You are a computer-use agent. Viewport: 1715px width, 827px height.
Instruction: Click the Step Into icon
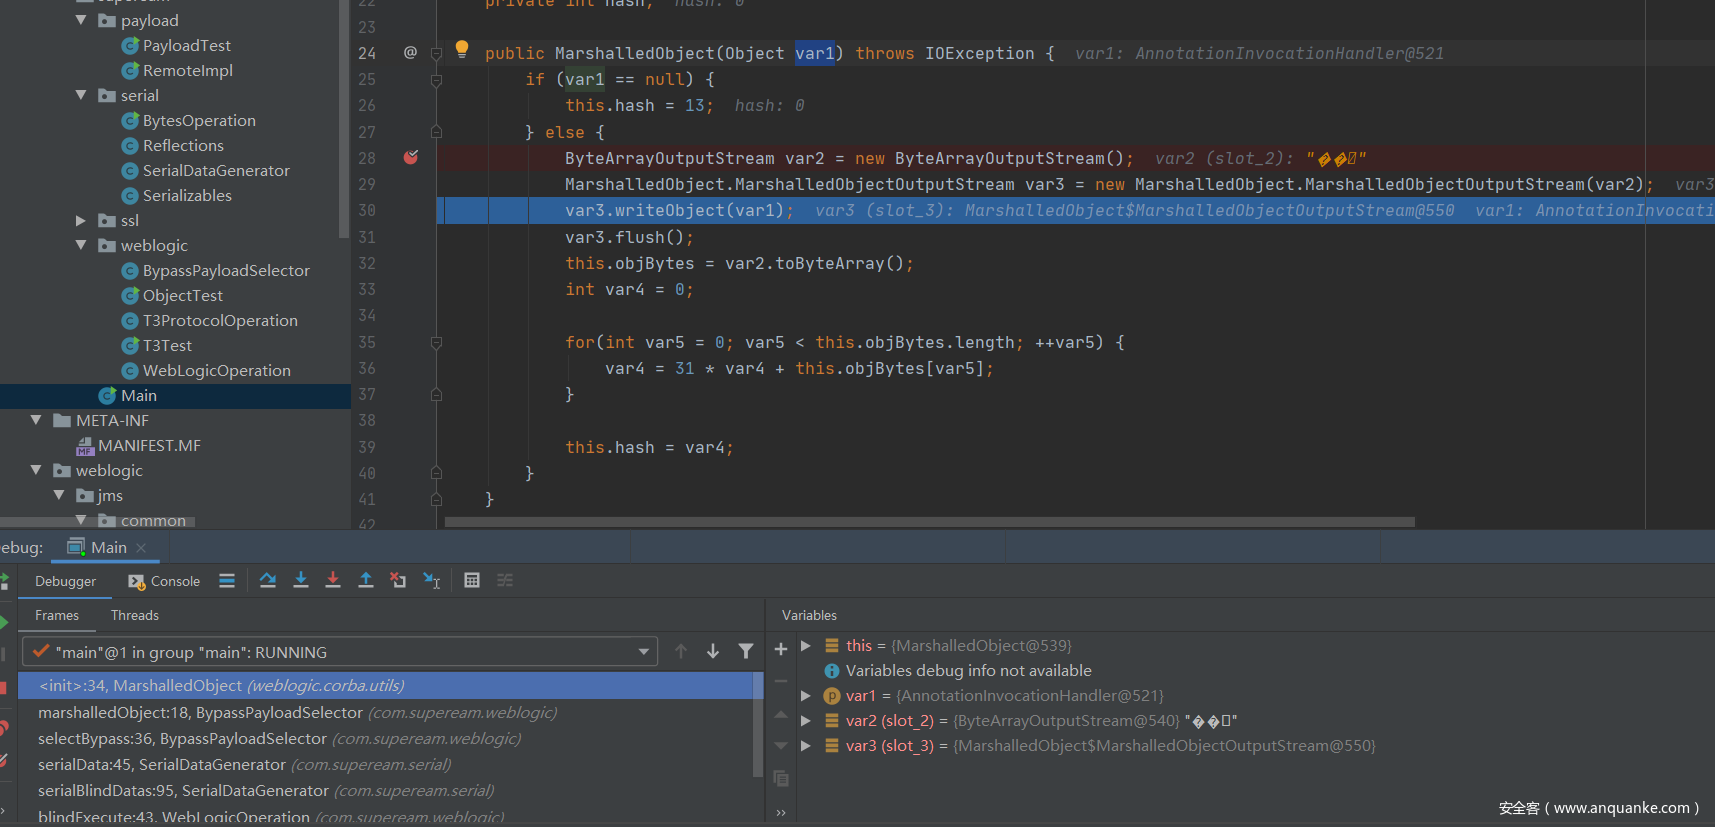(300, 580)
